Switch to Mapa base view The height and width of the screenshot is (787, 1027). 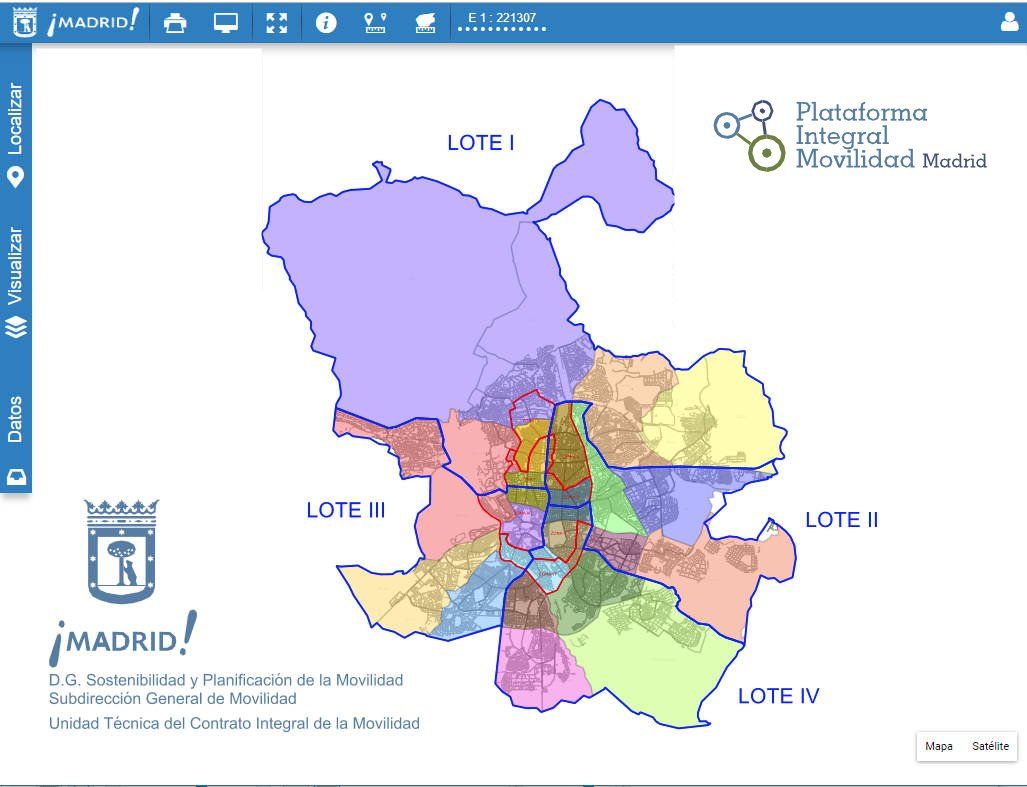(x=938, y=746)
